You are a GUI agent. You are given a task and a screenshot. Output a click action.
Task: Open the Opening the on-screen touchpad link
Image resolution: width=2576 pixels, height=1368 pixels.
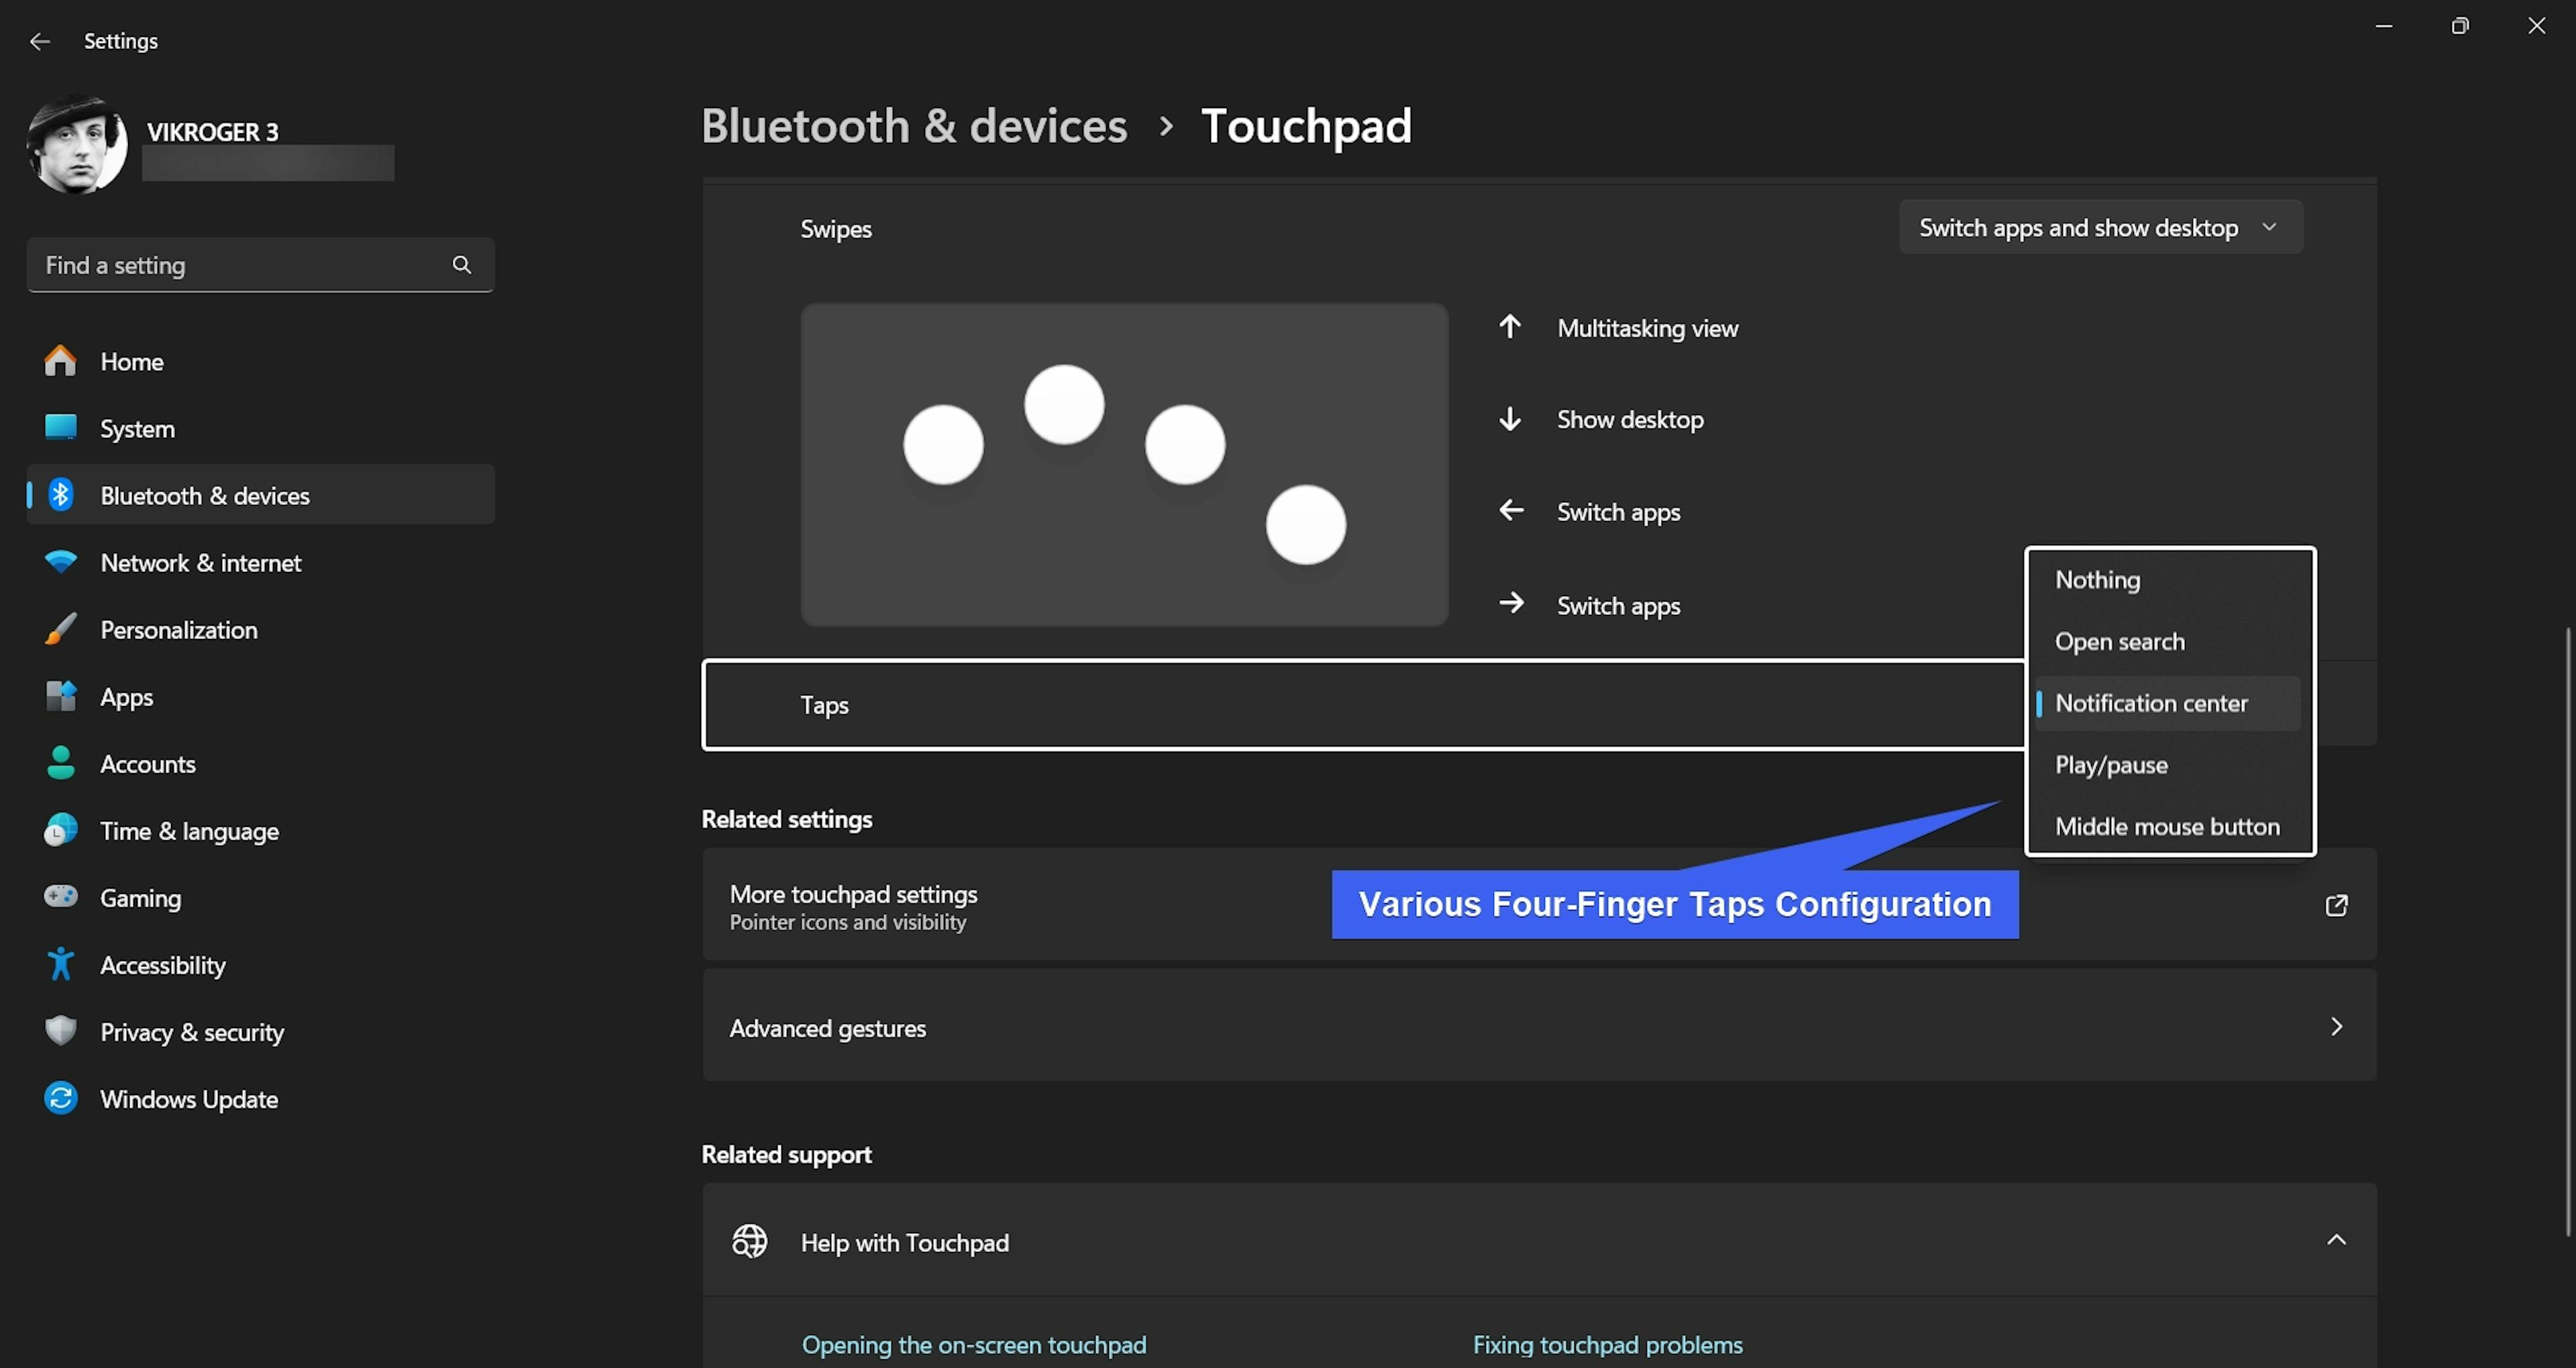(973, 1345)
